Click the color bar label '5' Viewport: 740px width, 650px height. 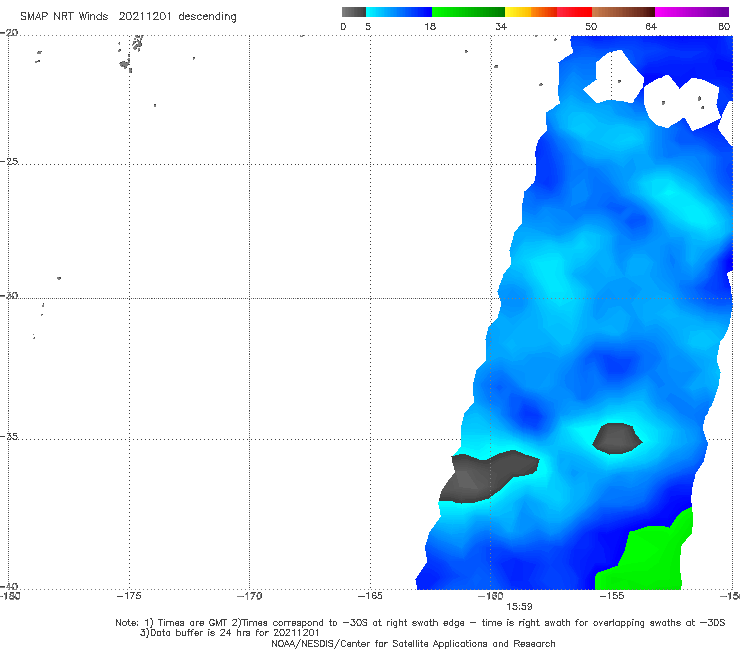click(368, 27)
